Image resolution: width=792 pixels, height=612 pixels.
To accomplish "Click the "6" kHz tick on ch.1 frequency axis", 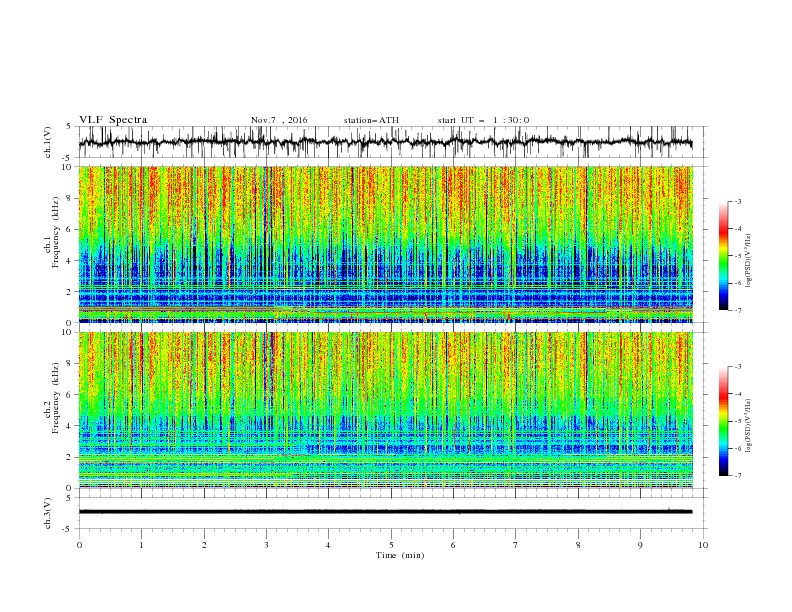I will tap(70, 229).
